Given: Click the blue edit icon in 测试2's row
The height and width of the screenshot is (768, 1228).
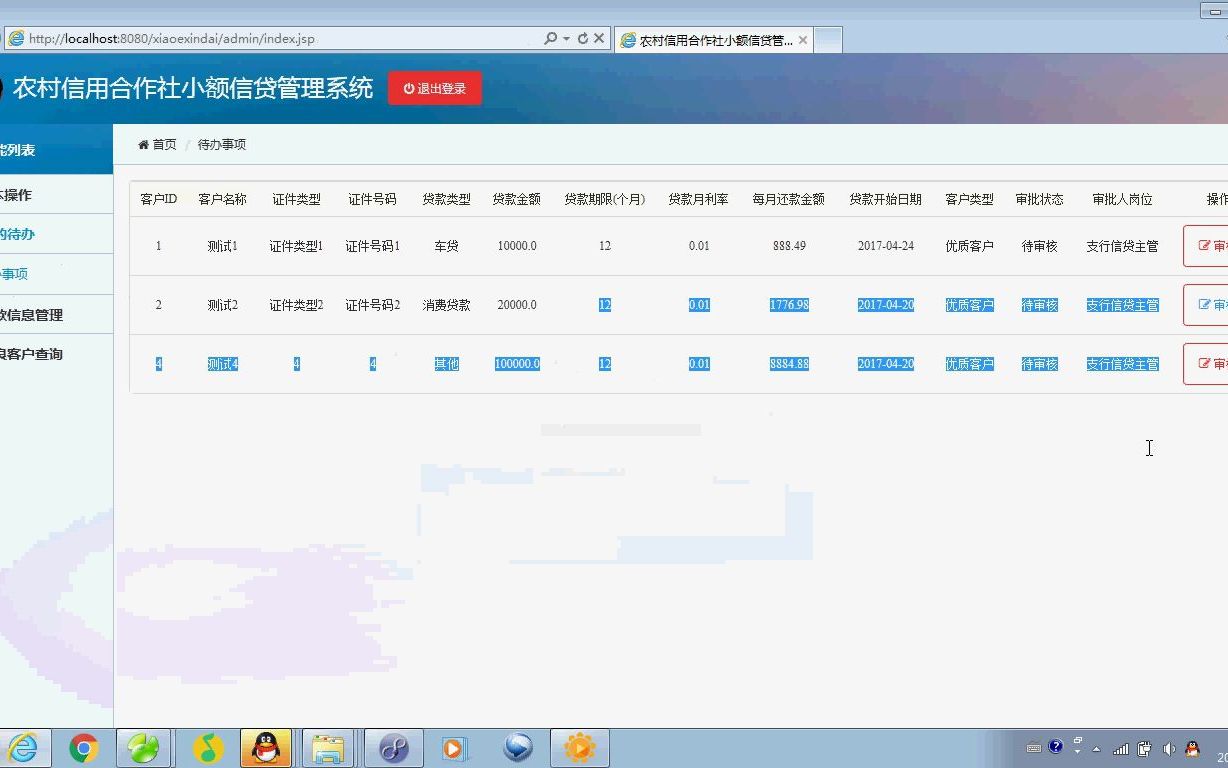Looking at the screenshot, I should [x=1203, y=304].
